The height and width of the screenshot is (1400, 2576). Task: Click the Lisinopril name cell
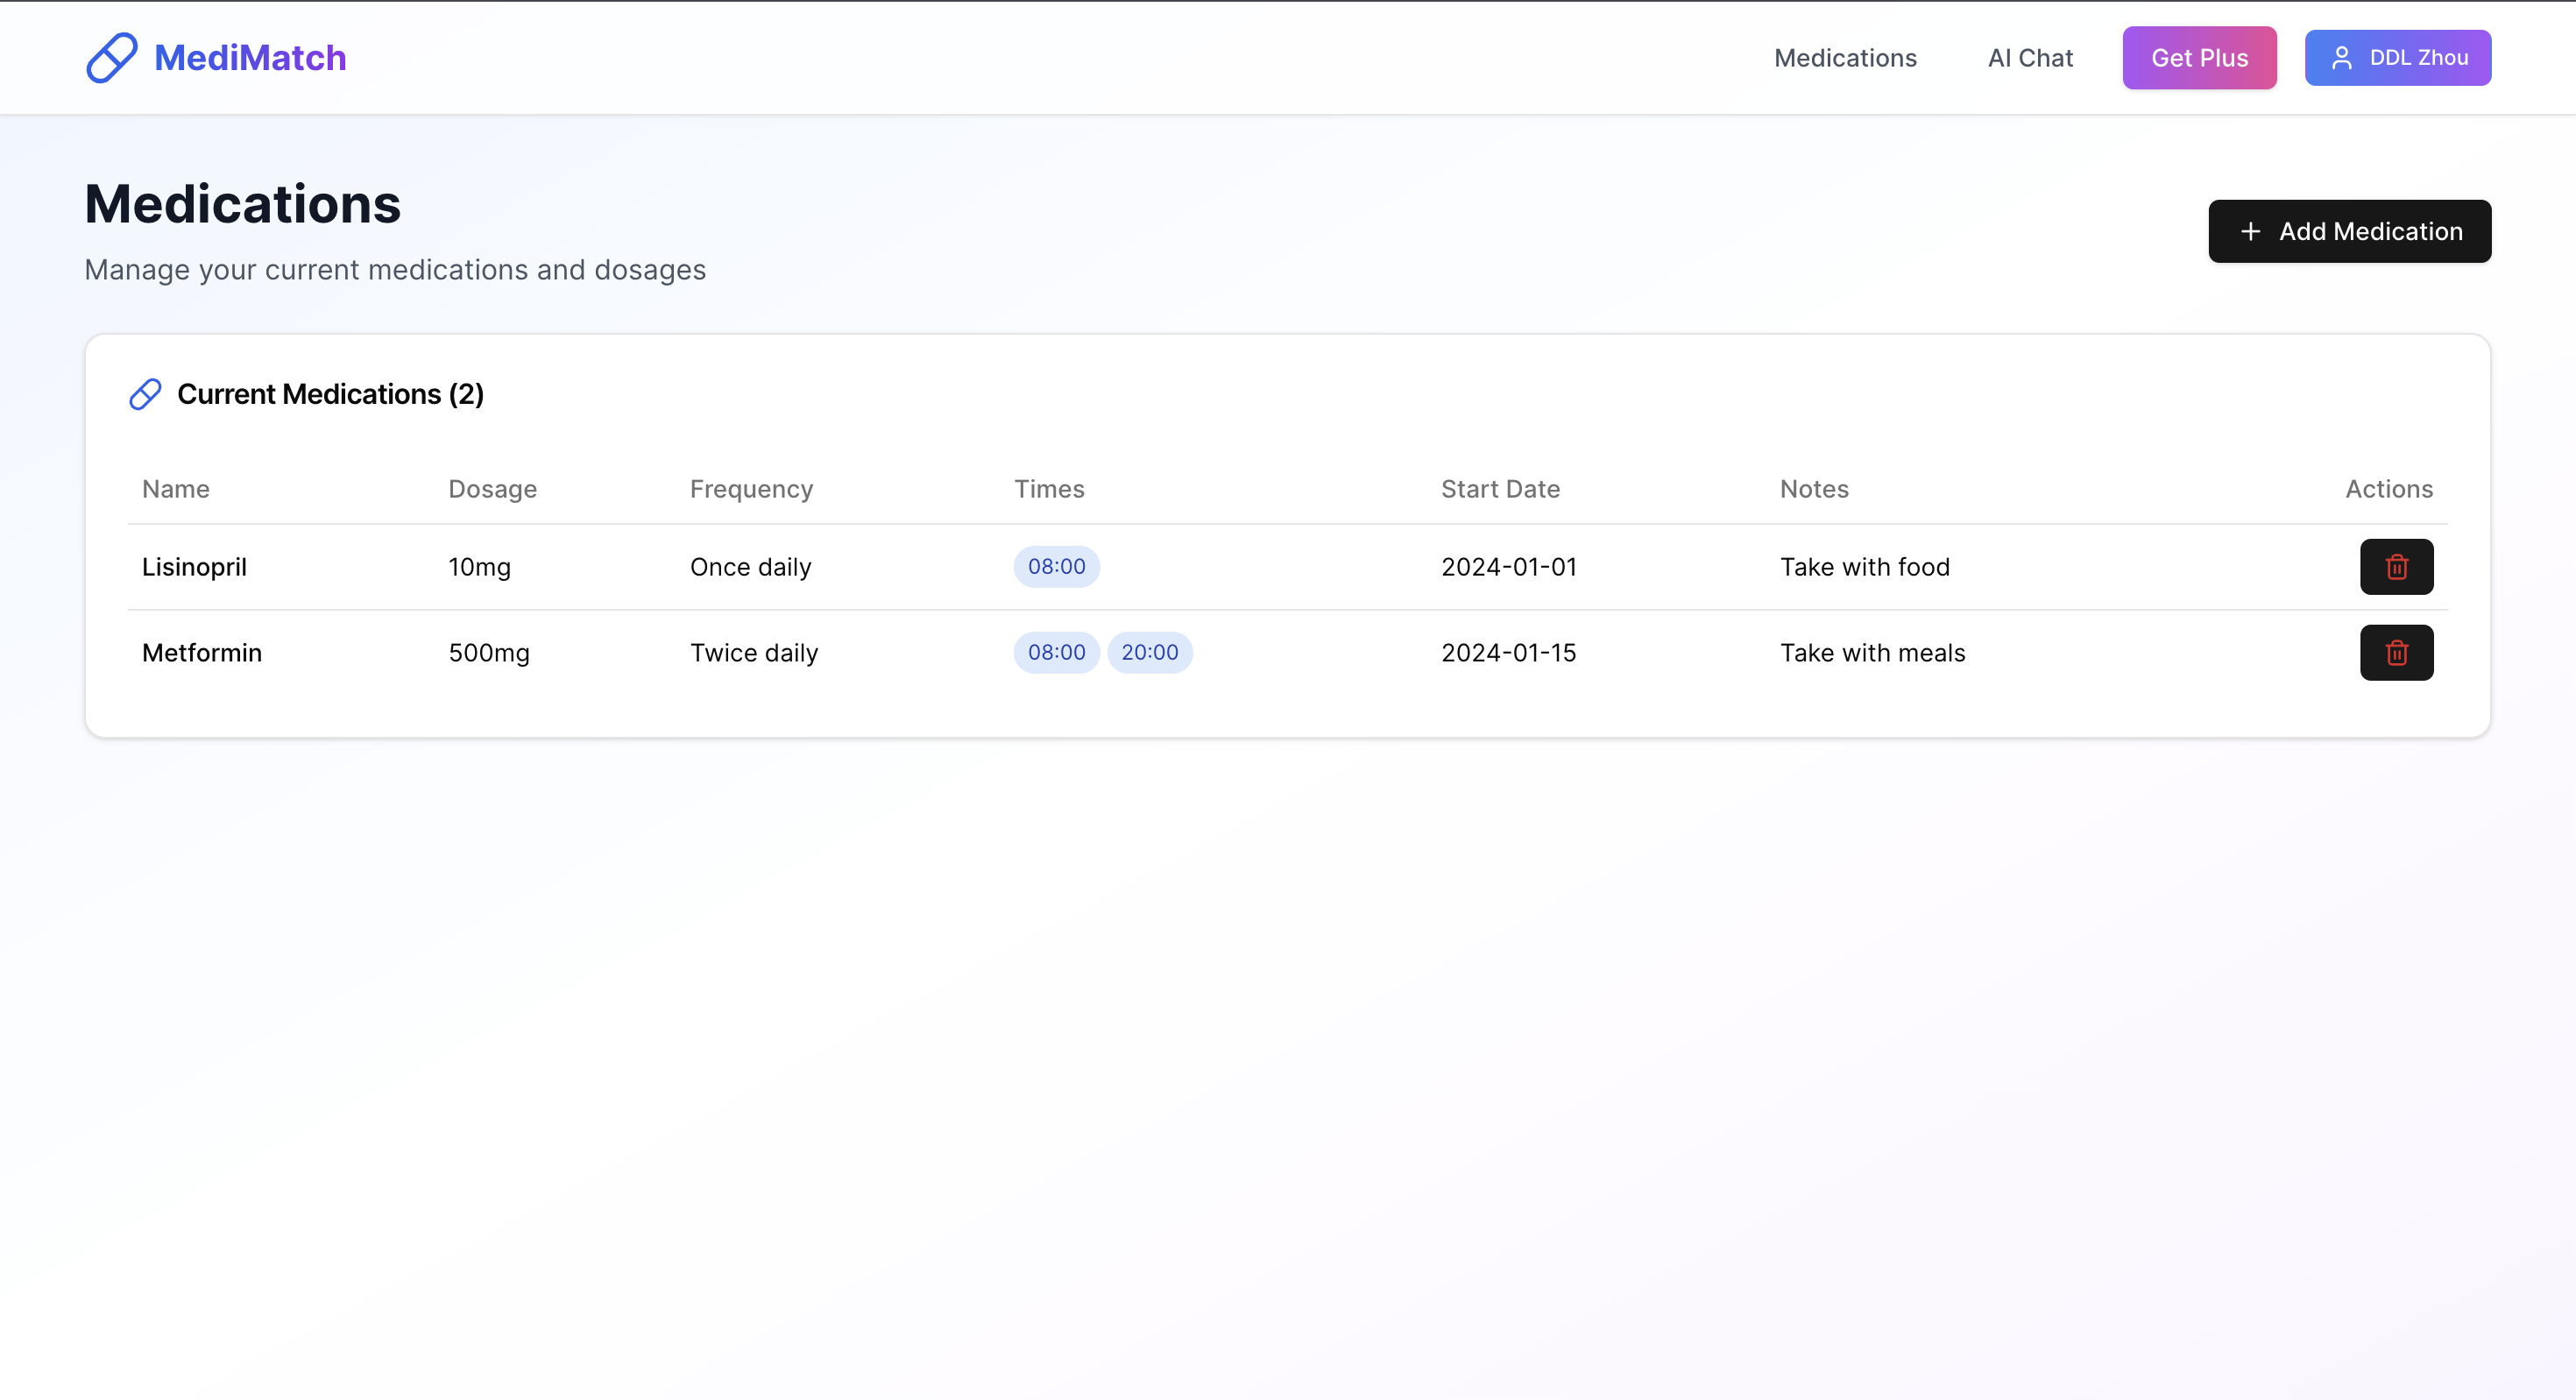pos(194,567)
